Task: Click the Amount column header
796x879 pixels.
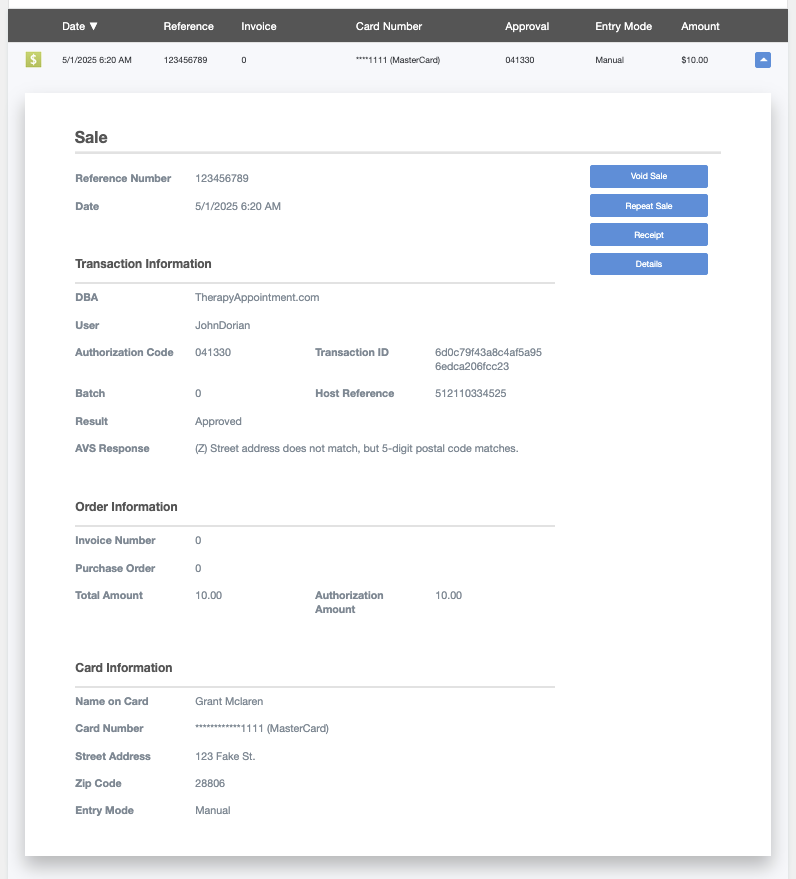Action: point(700,26)
